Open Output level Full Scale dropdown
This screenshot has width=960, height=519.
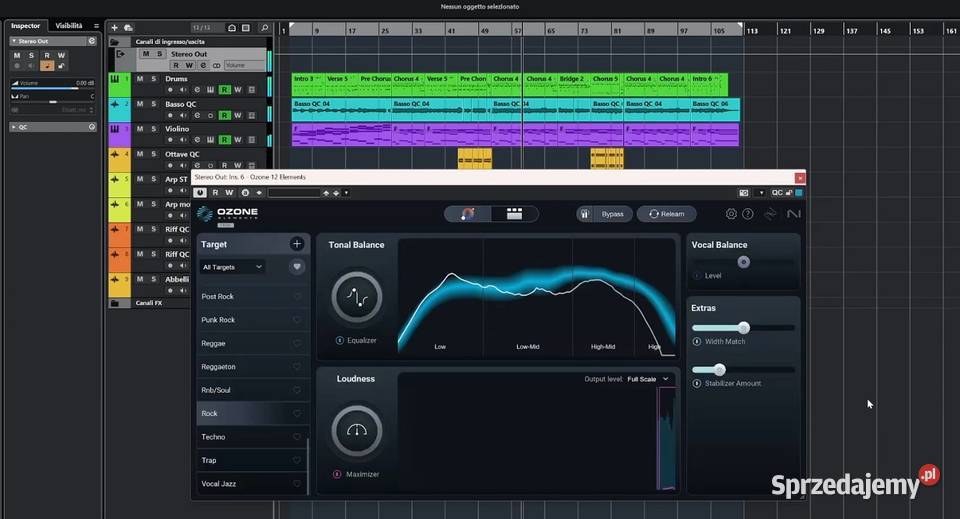[x=648, y=379]
